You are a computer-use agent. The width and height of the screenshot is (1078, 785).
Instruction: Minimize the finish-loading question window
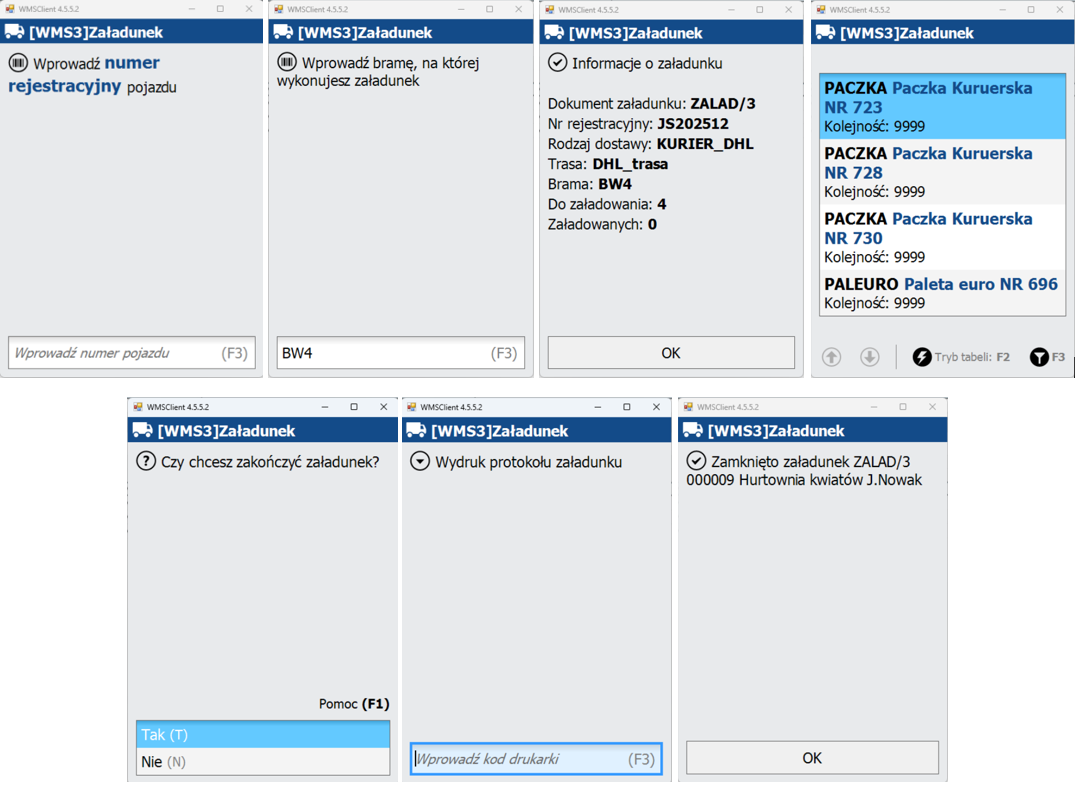pyautogui.click(x=324, y=407)
